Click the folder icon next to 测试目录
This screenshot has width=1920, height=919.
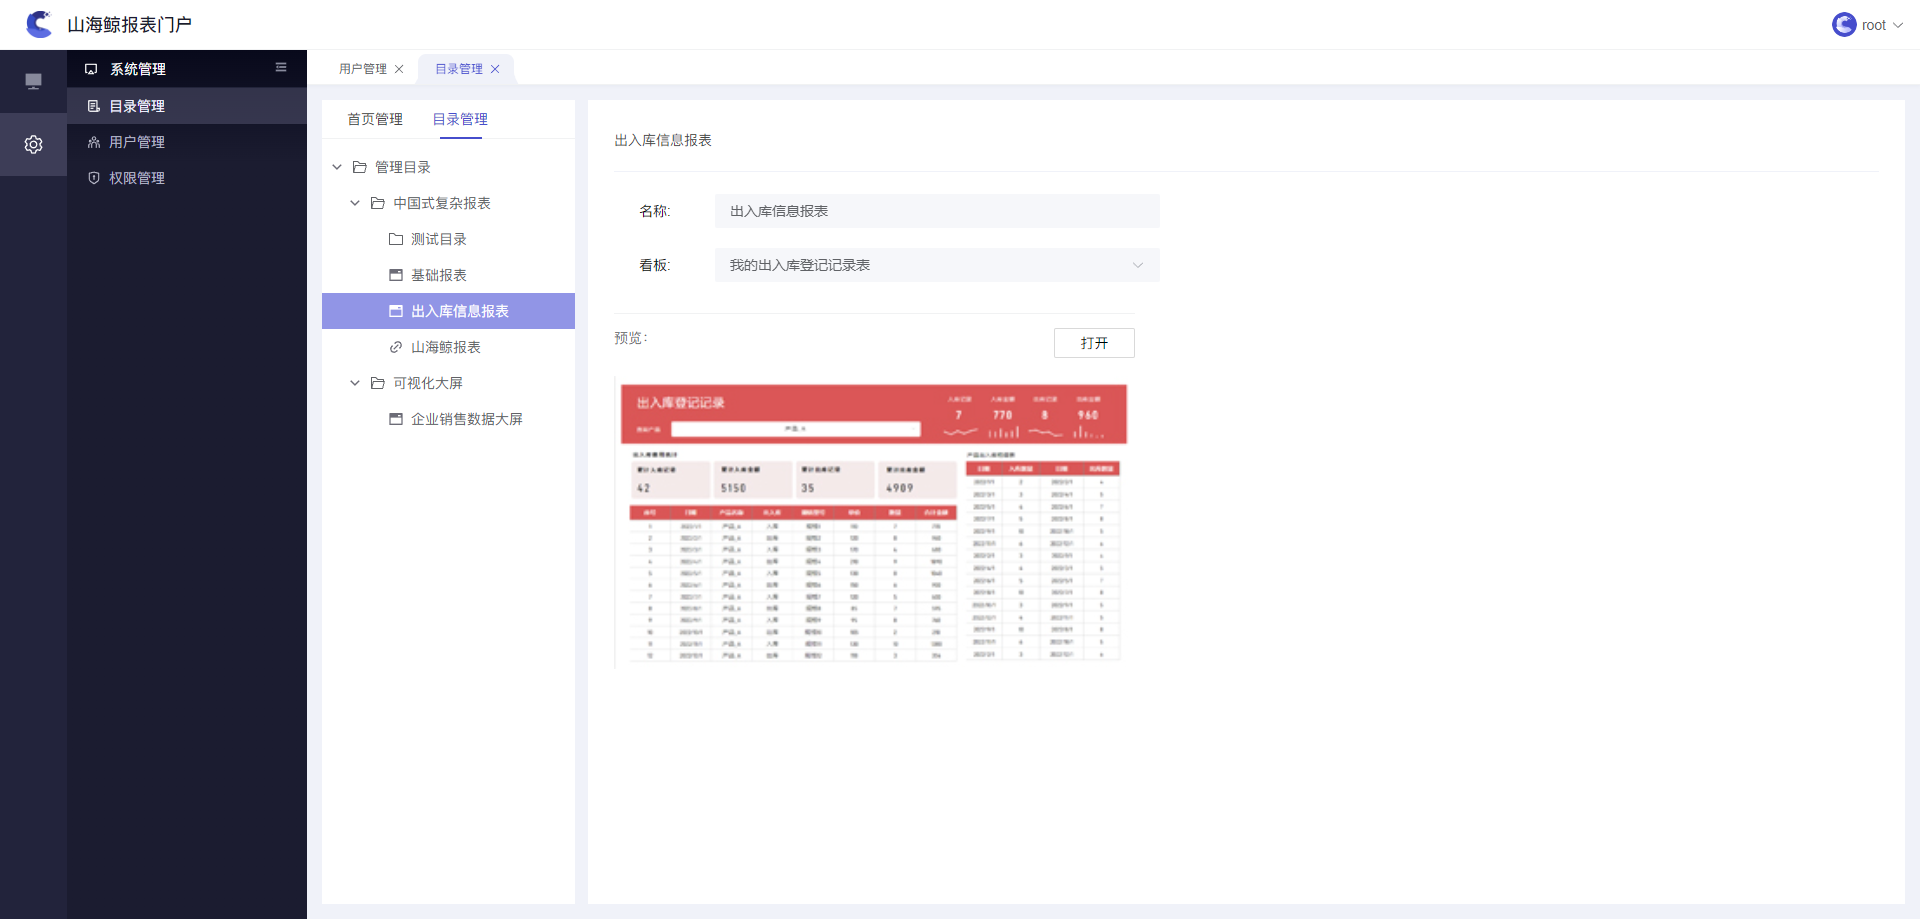[396, 239]
